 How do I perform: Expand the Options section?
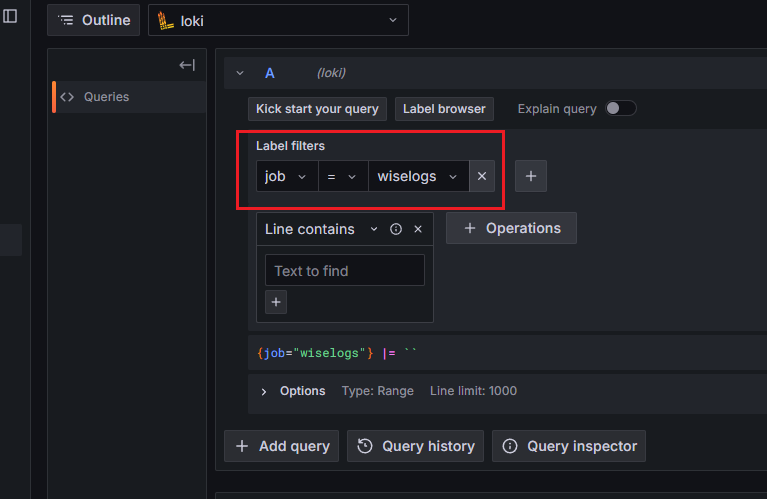(x=264, y=391)
